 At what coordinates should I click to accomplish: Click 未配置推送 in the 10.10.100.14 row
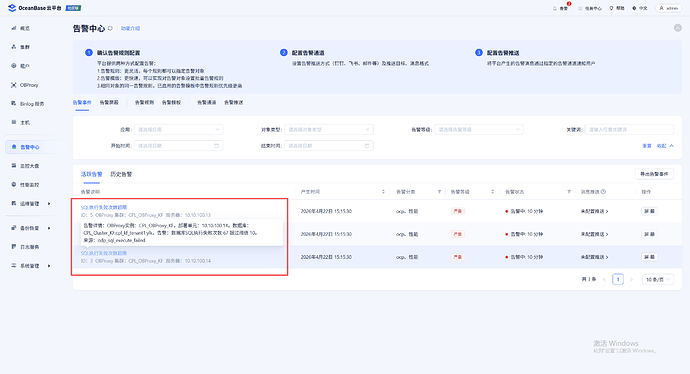coord(595,257)
